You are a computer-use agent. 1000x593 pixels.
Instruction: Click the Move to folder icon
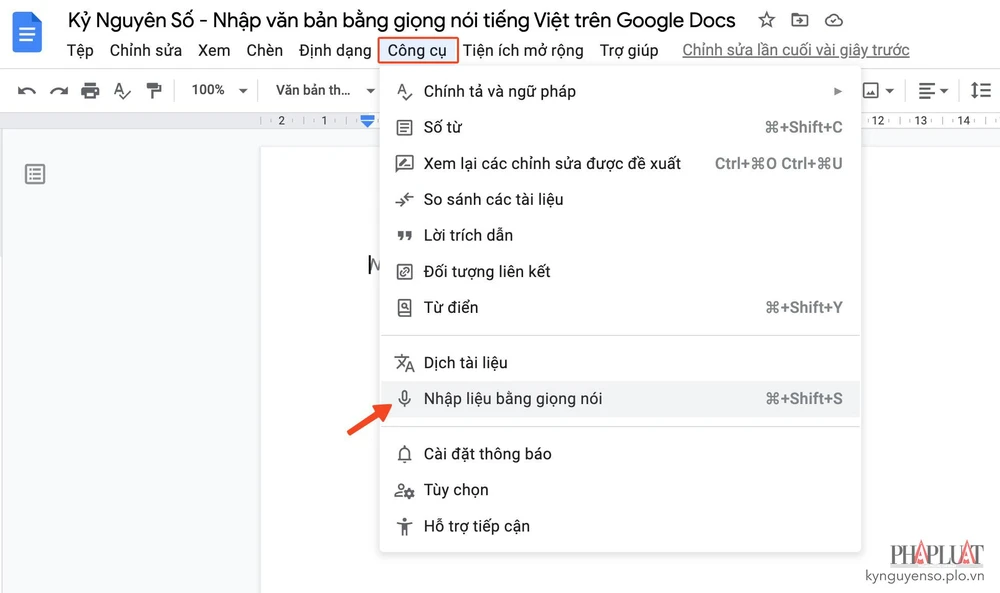tap(800, 19)
